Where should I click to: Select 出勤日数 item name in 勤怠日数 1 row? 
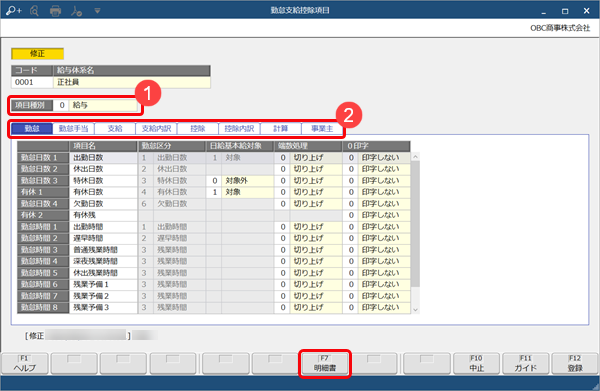tap(103, 158)
